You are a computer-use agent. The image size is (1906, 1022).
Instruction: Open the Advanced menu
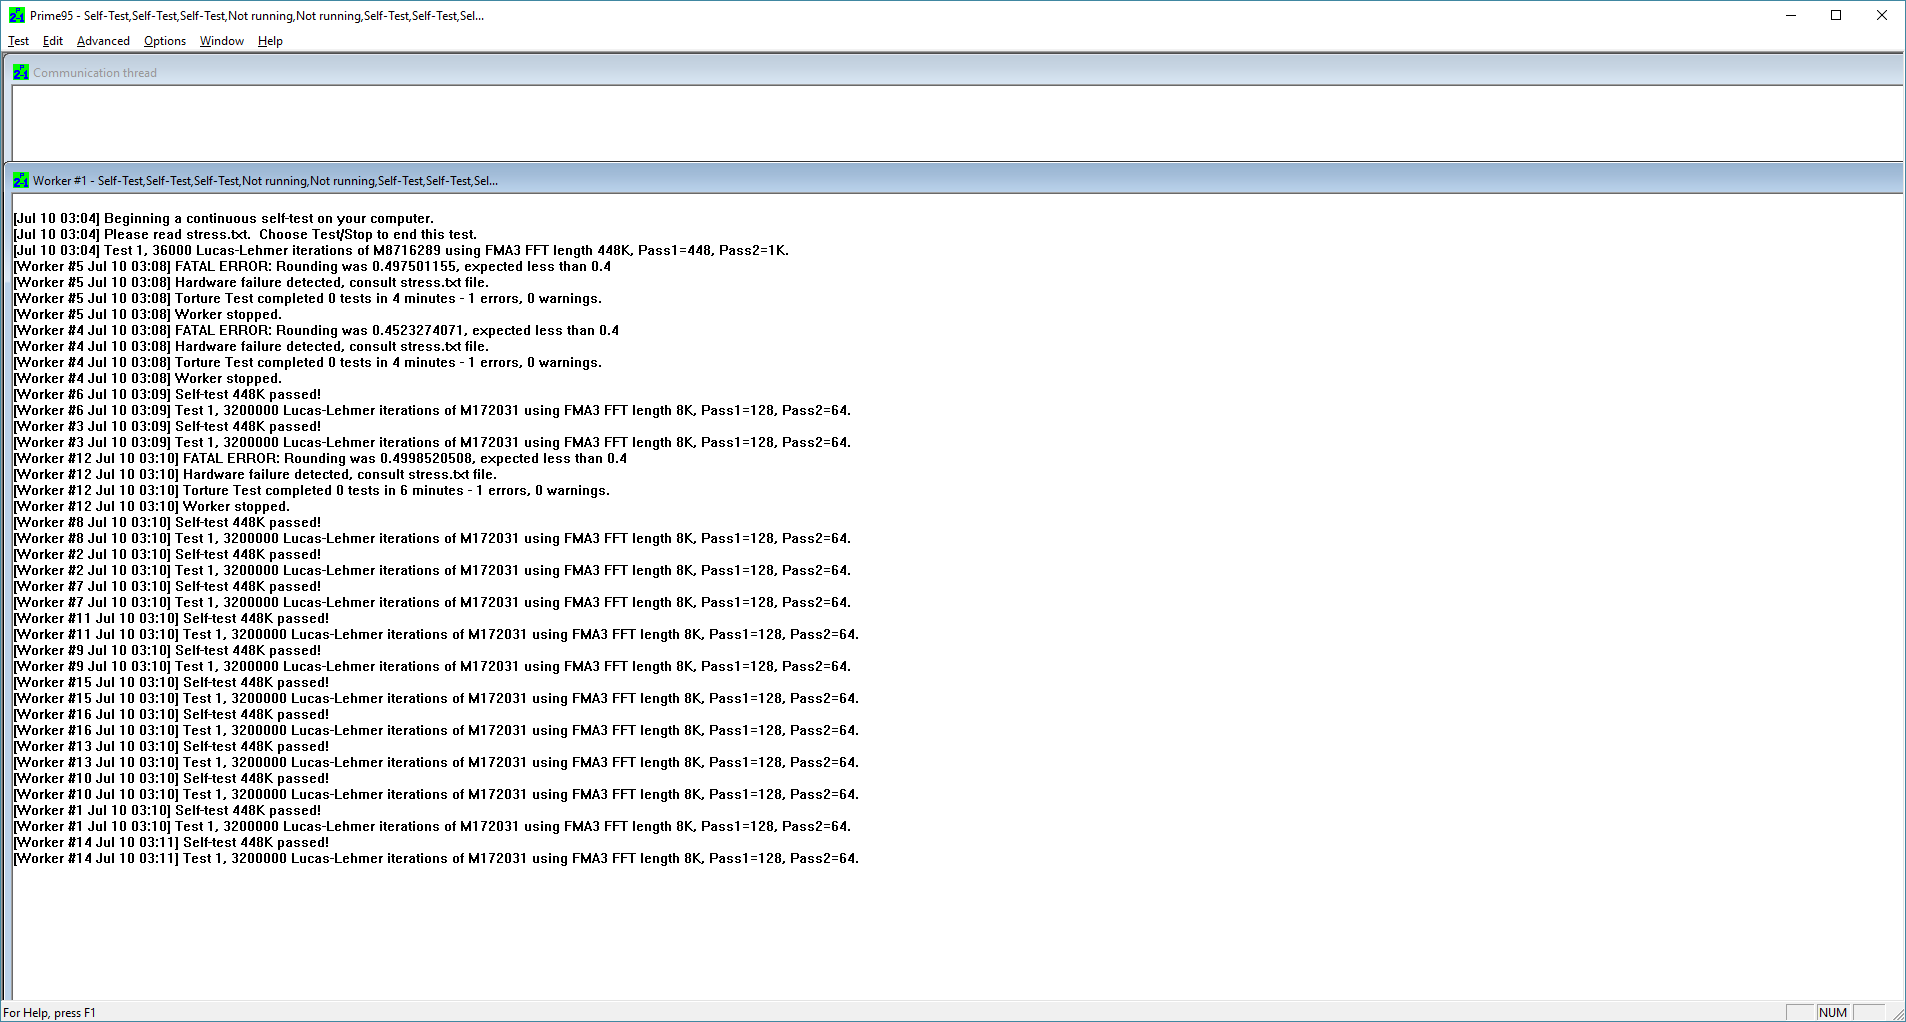[x=103, y=41]
